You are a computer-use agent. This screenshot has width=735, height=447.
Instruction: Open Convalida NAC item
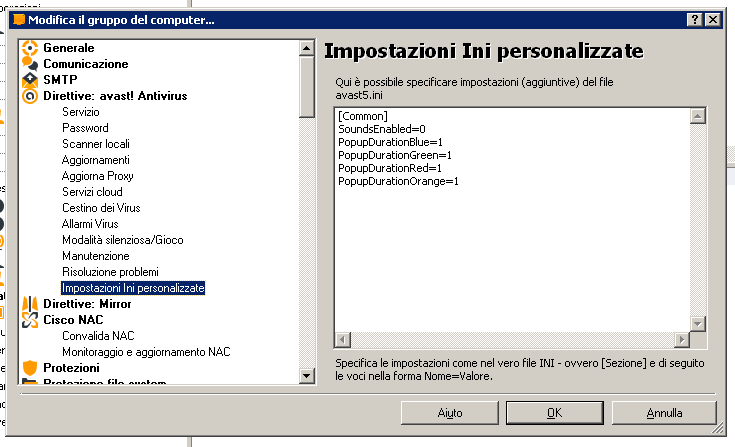tap(98, 336)
